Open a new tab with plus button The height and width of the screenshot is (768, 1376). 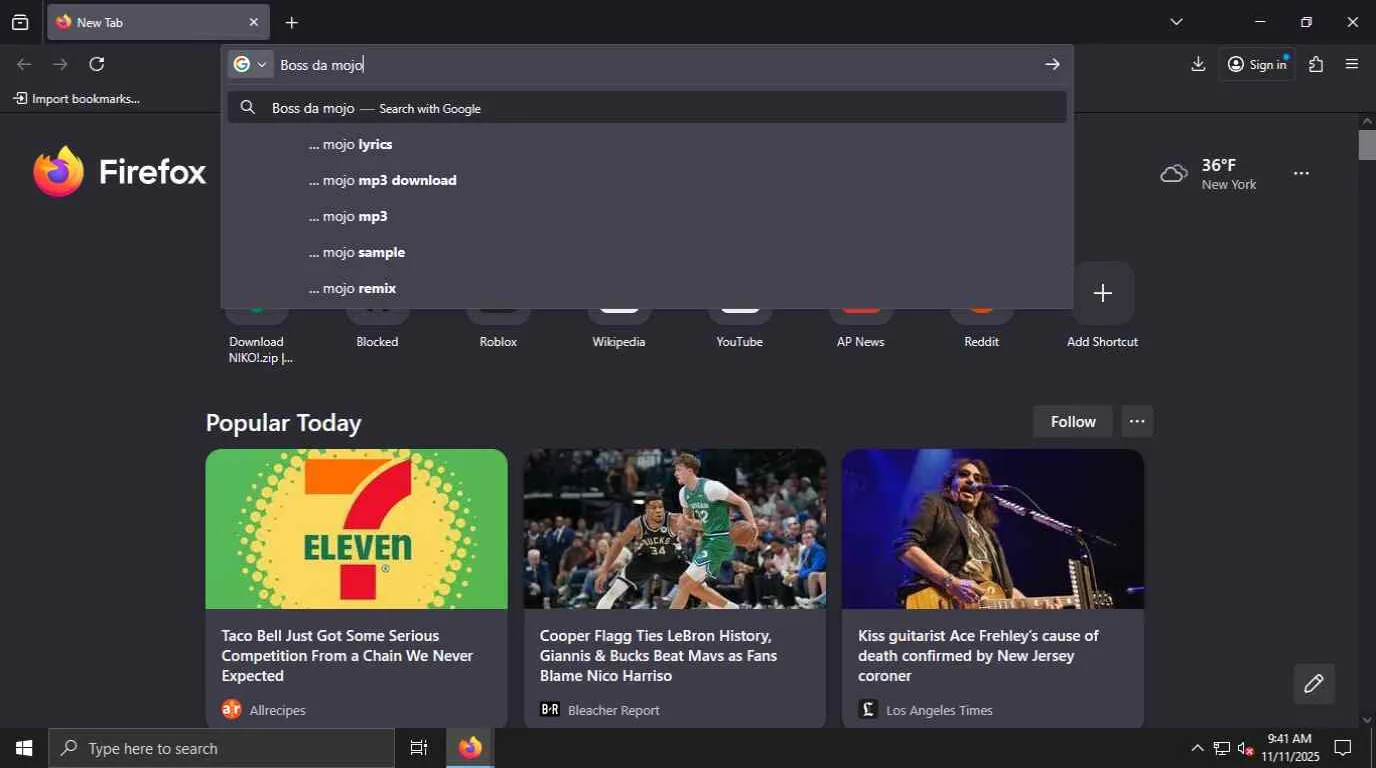pos(291,22)
